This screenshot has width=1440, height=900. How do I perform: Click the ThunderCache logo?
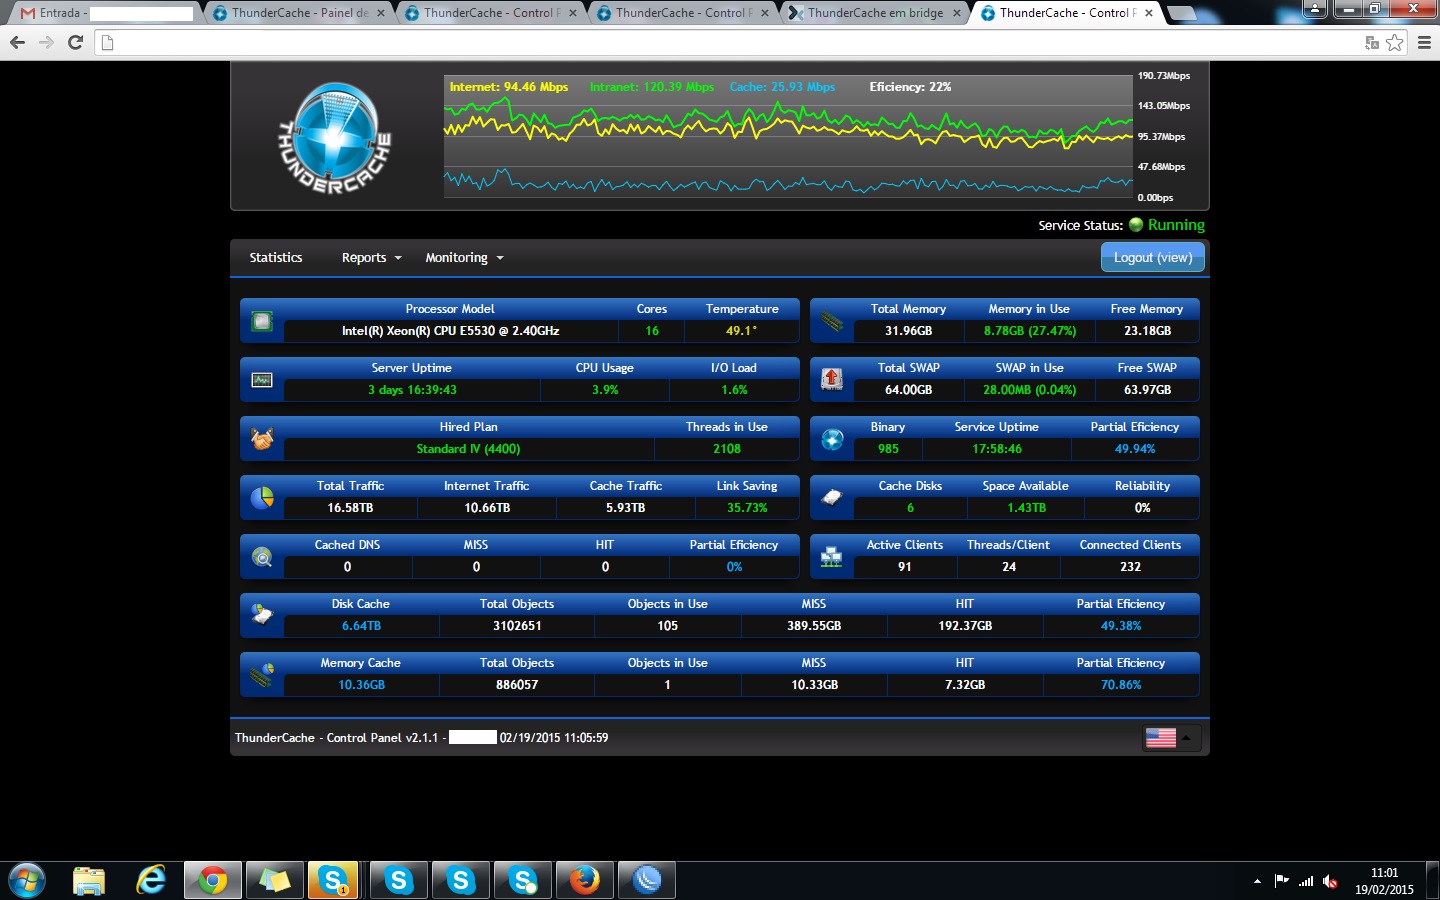tap(334, 137)
